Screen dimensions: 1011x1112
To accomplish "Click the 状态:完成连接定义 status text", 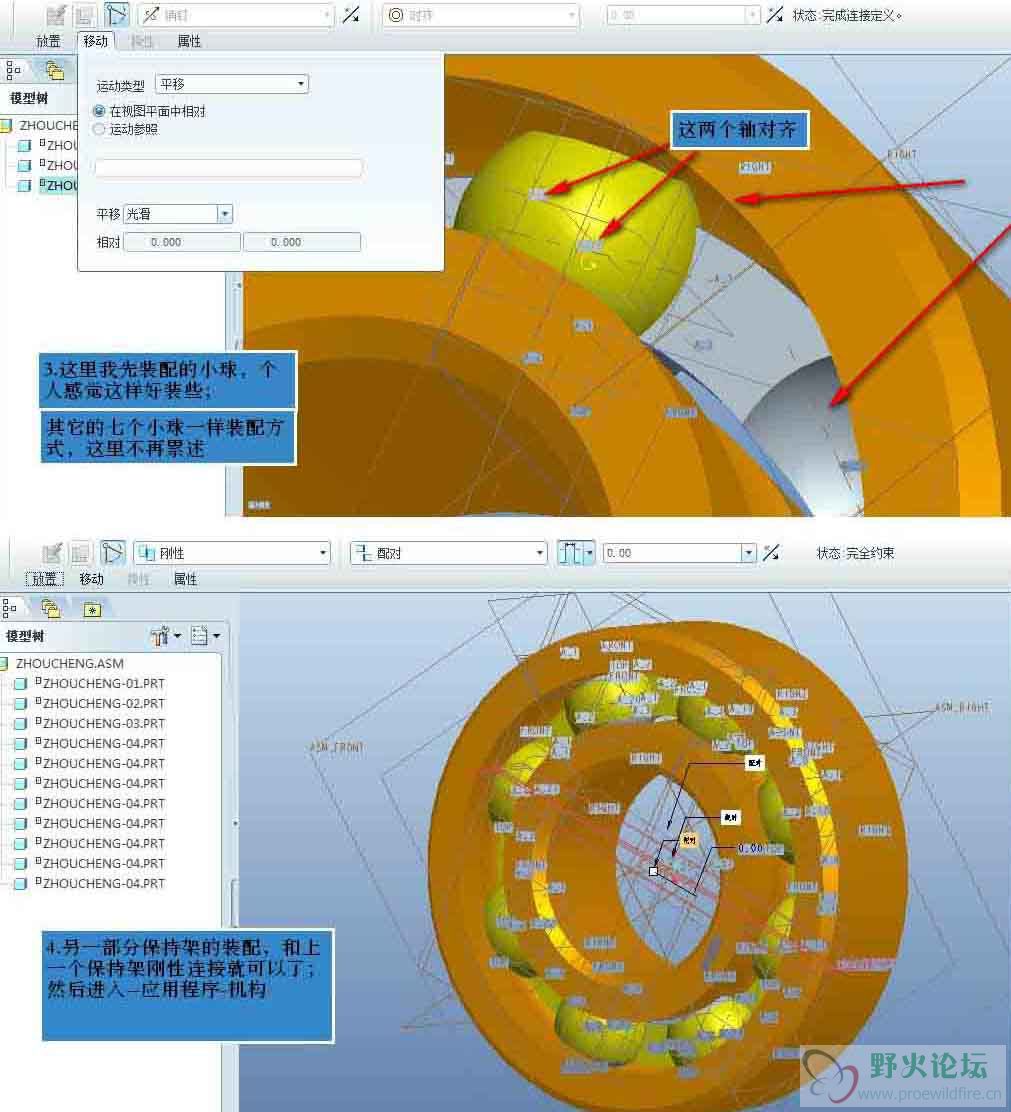I will pyautogui.click(x=847, y=16).
